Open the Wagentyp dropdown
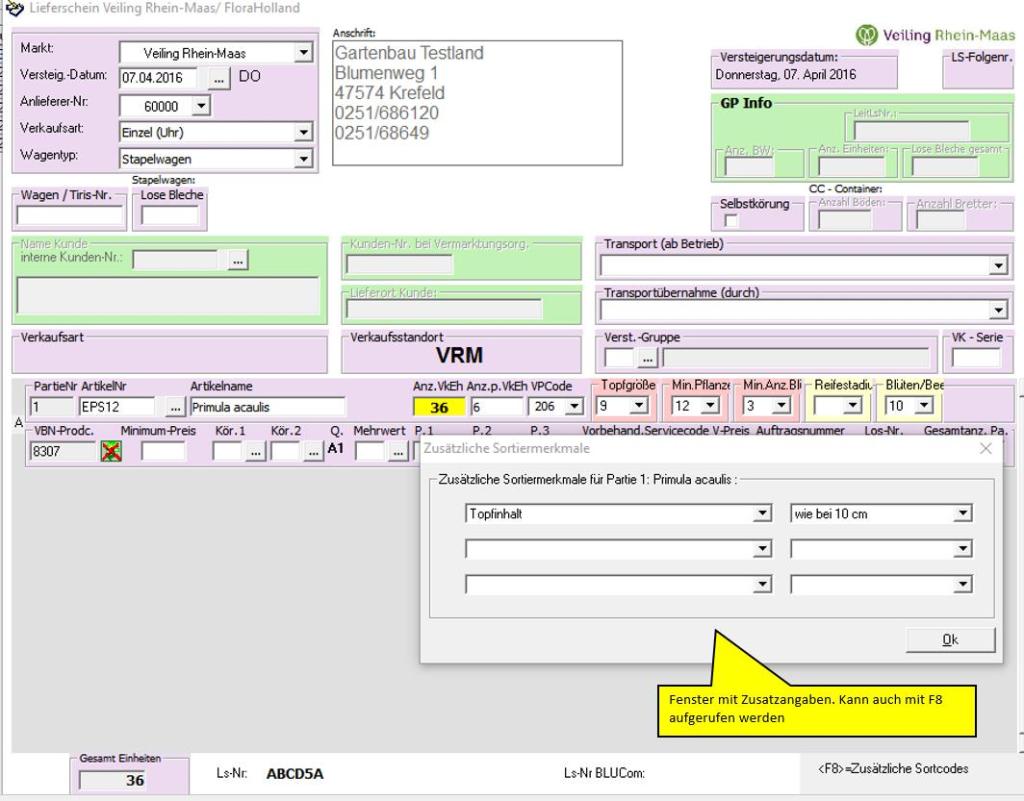Viewport: 1024px width, 801px height. (x=303, y=158)
